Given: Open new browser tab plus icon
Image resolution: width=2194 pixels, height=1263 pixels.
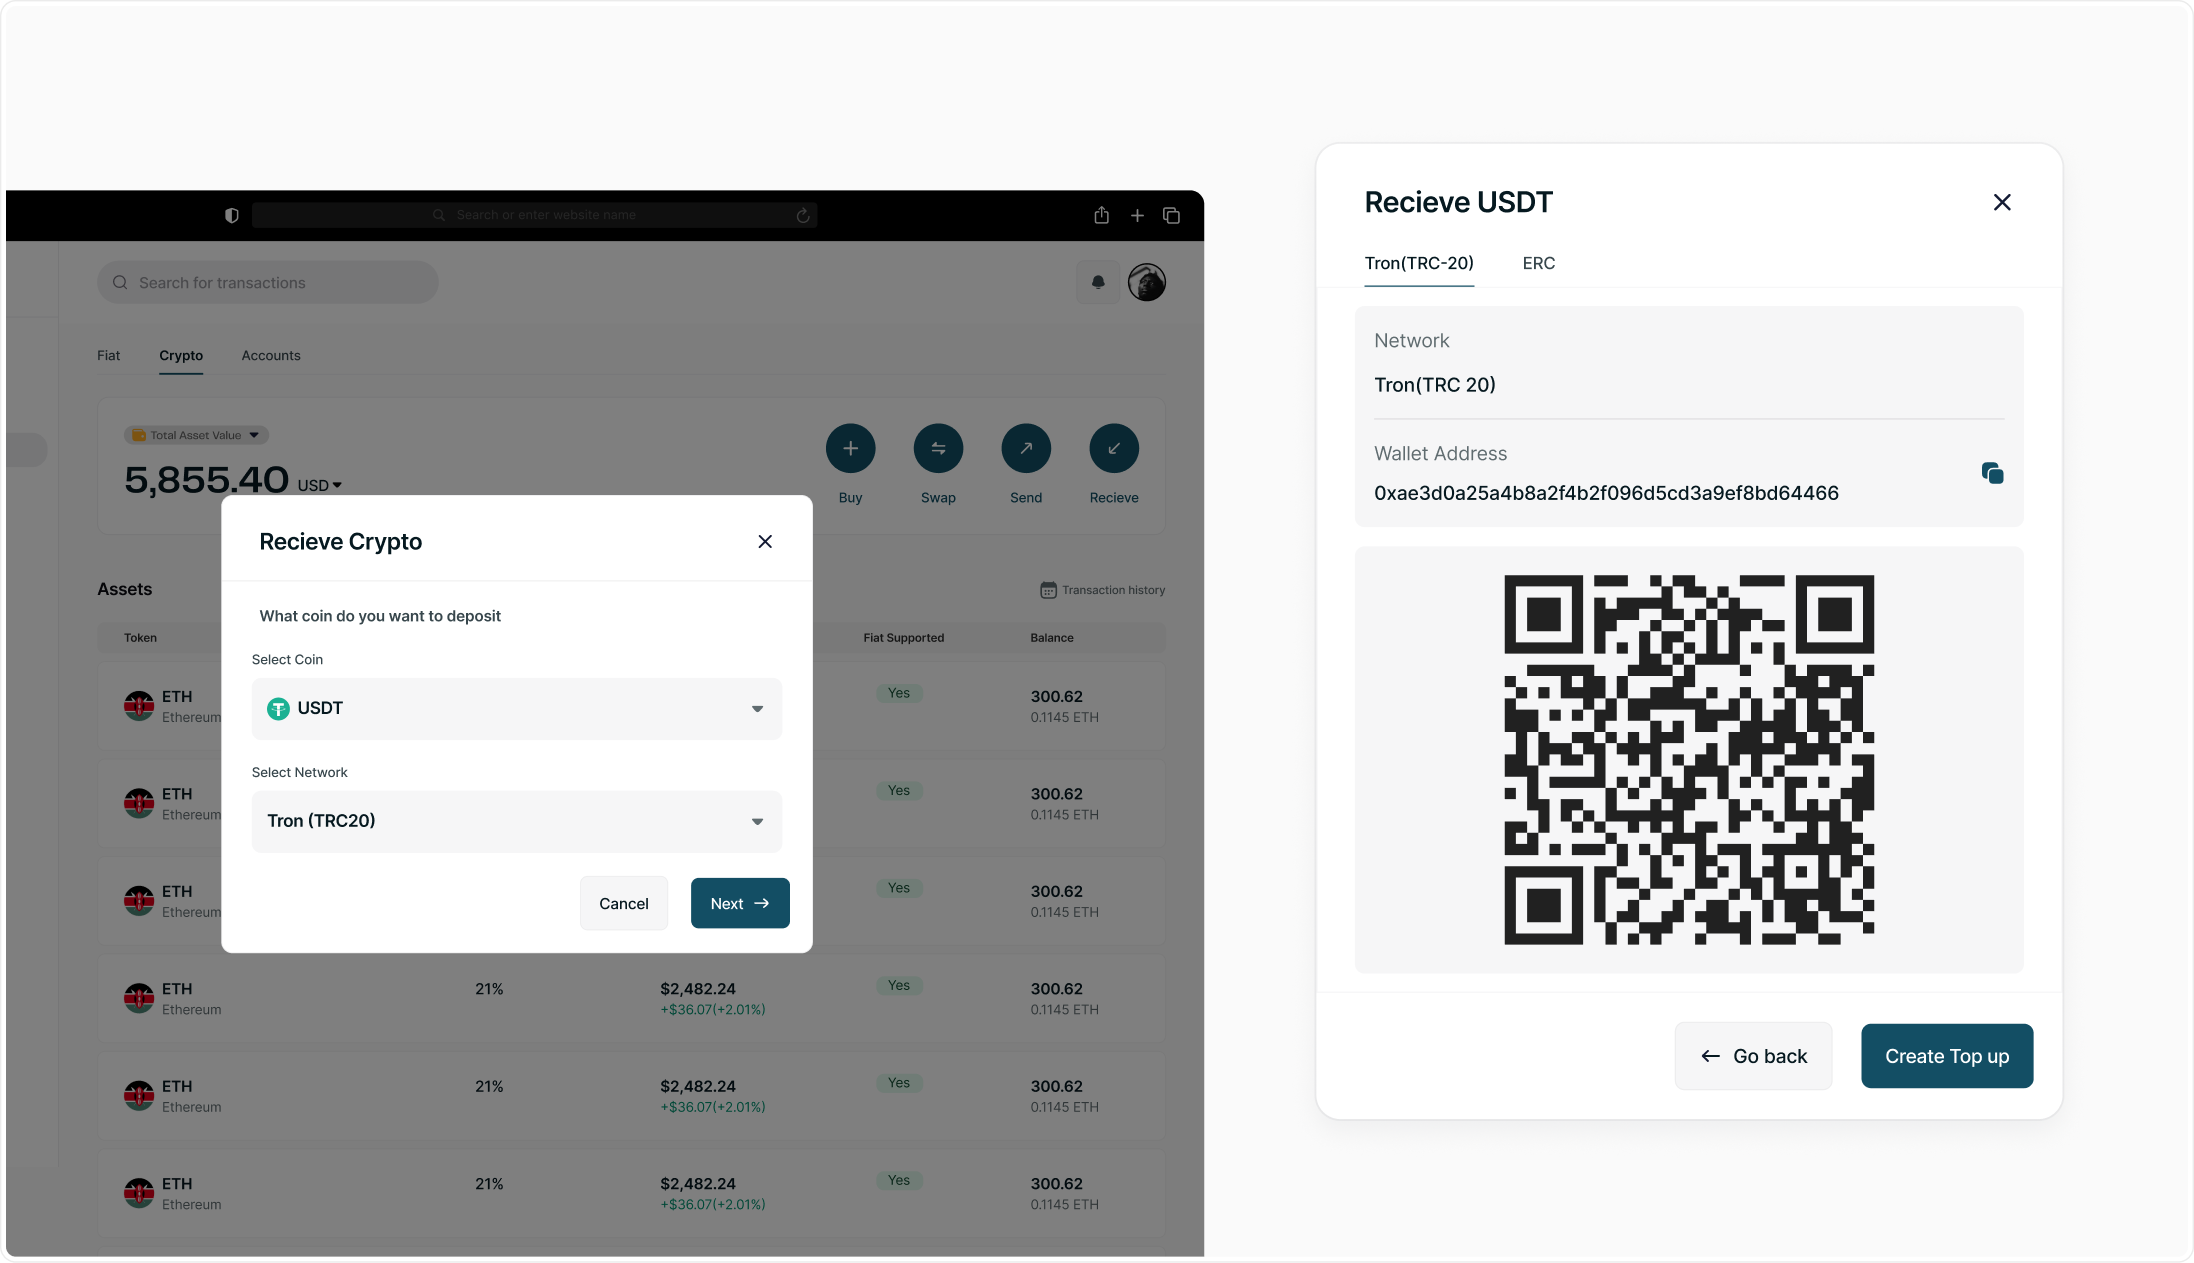Looking at the screenshot, I should [1137, 216].
